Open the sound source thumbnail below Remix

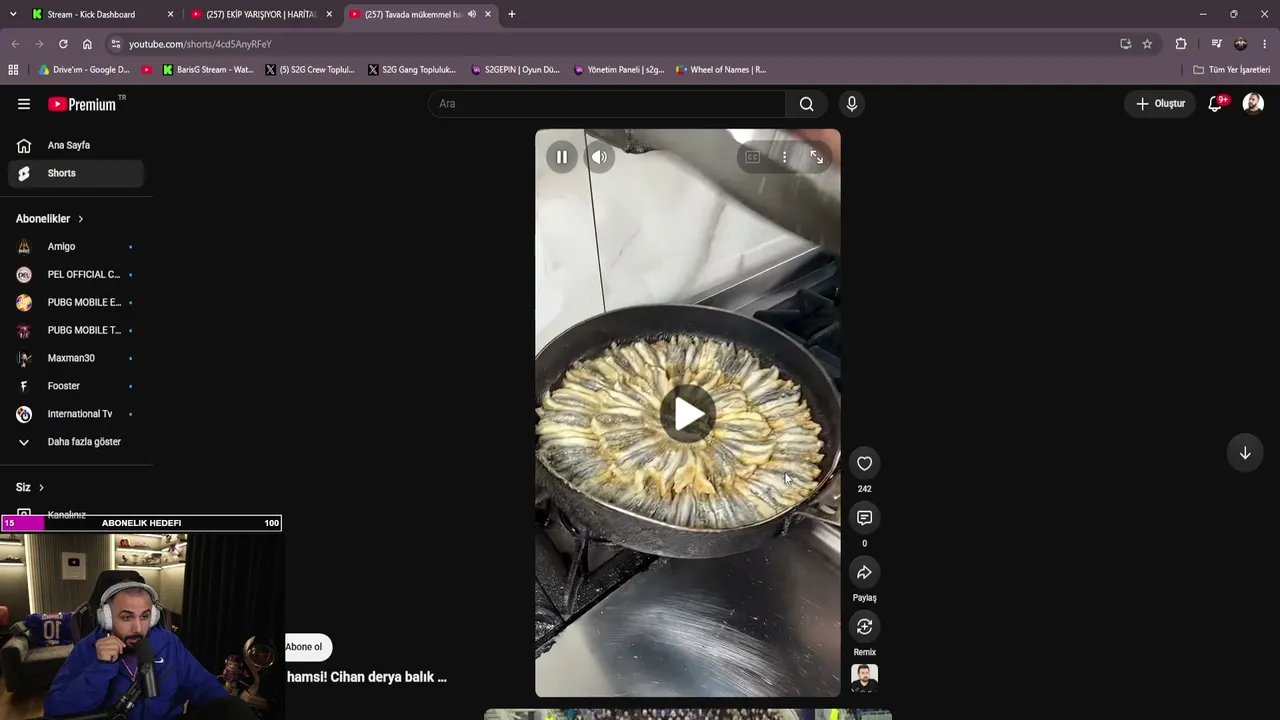click(865, 678)
